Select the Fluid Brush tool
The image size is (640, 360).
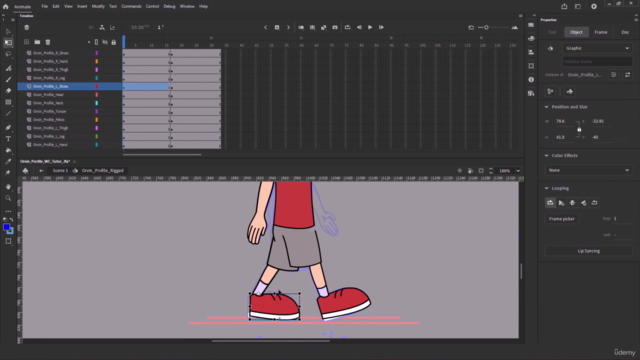[x=8, y=68]
